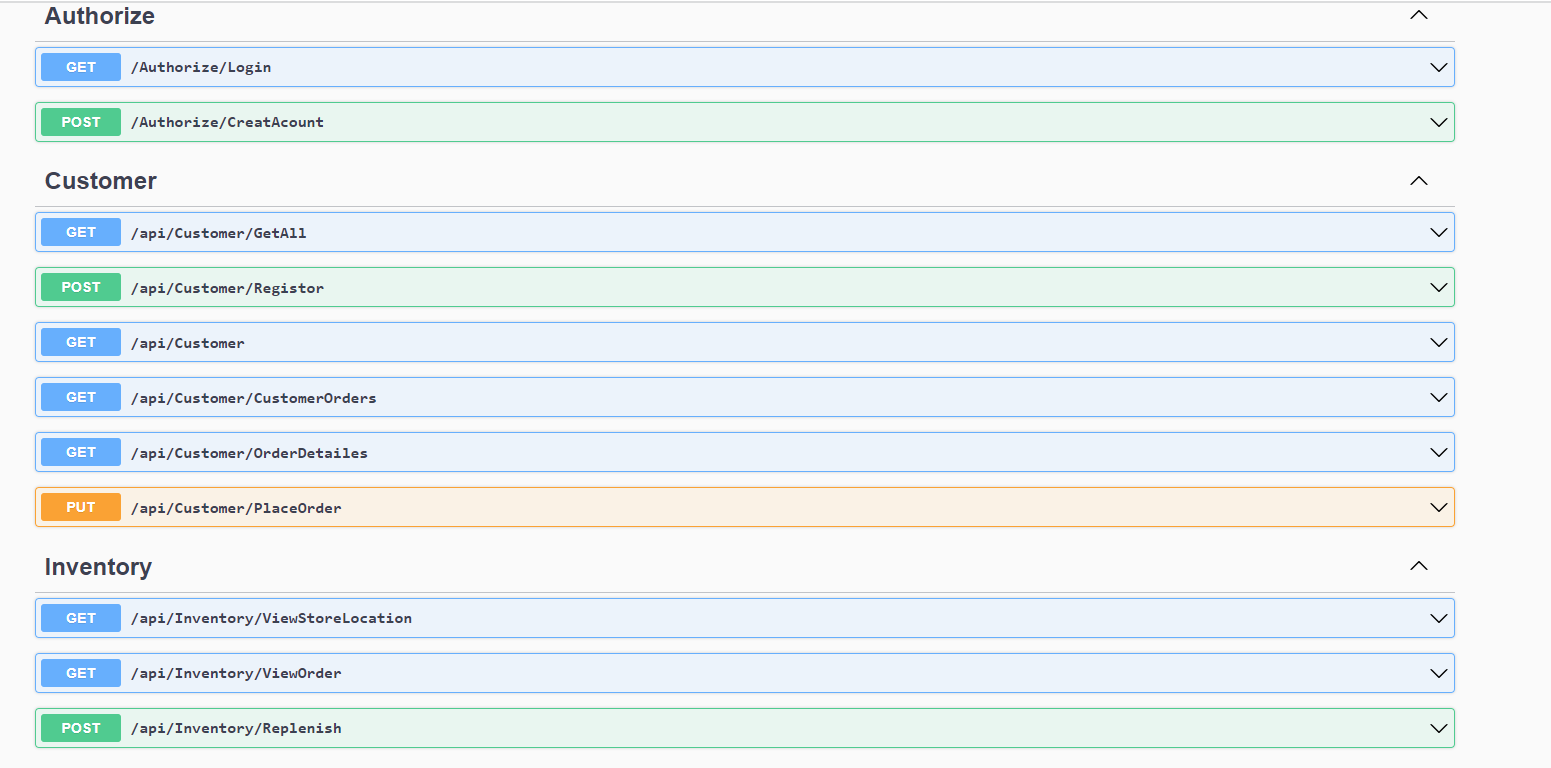Viewport: 1551px width, 768px height.
Task: Click POST badge of /api/Inventory/Replenish
Action: (81, 728)
